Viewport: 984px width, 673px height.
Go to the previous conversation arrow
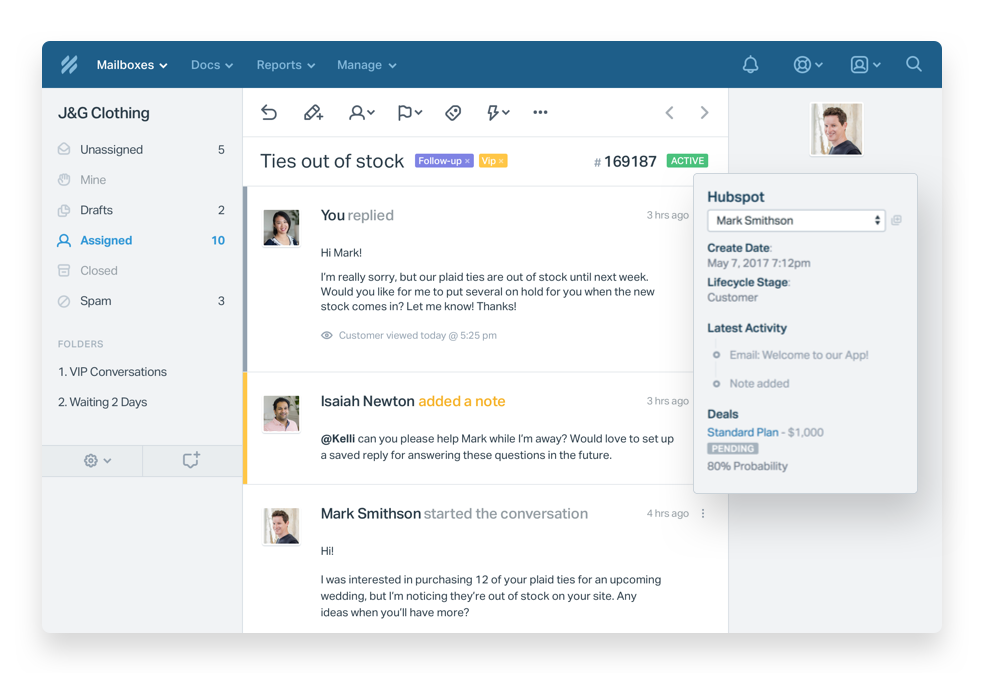(x=670, y=113)
